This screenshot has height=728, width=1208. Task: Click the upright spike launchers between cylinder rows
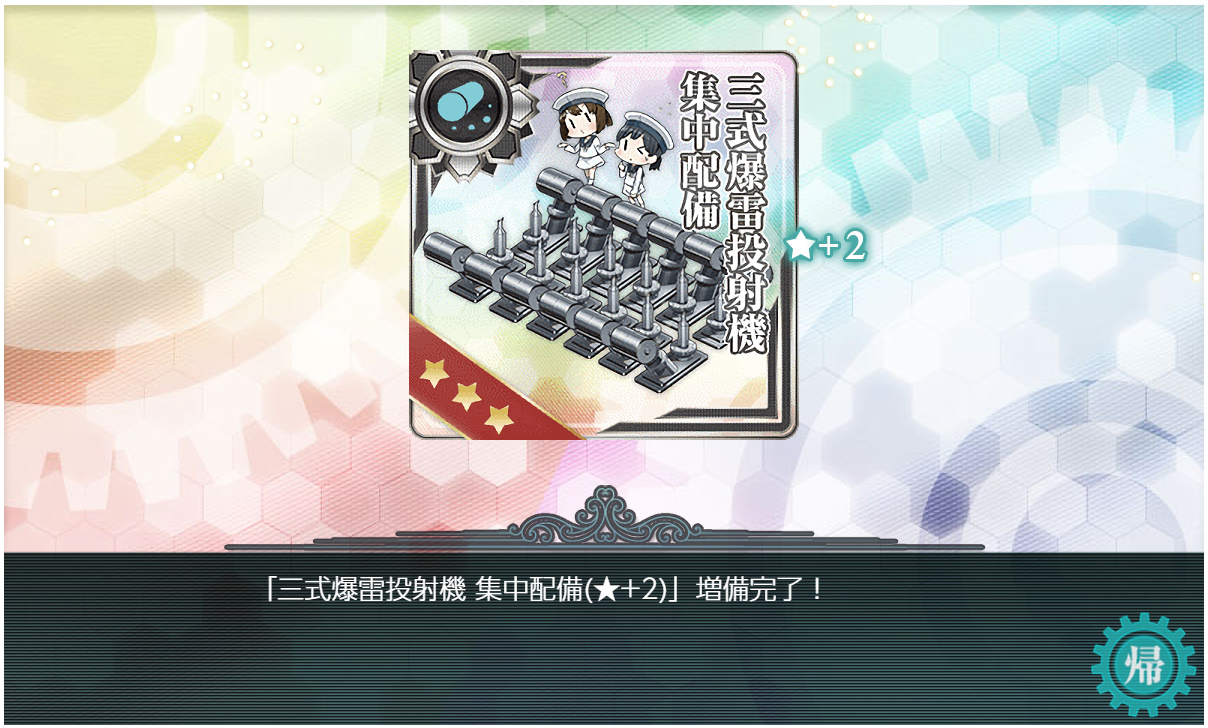pyautogui.click(x=610, y=270)
